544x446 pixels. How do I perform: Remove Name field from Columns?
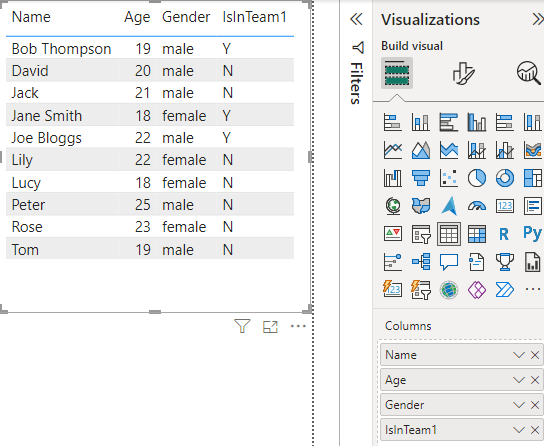[535, 355]
